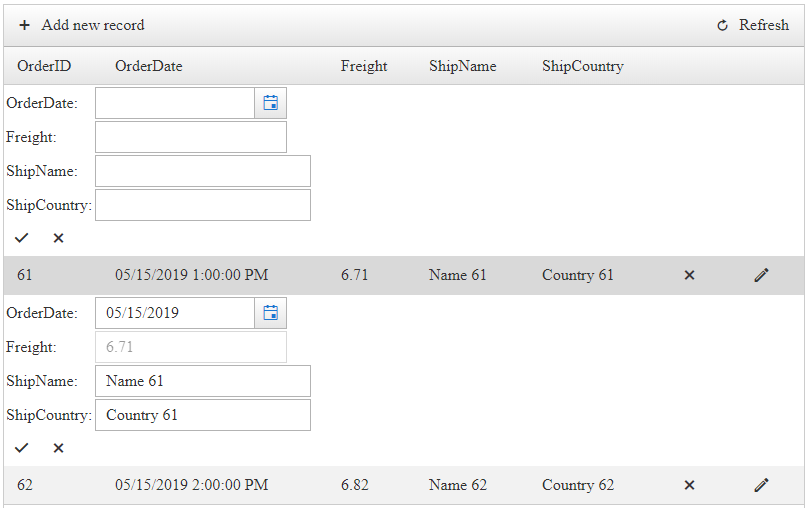The width and height of the screenshot is (808, 508).
Task: Sort by ShipCountry column header
Action: coord(583,66)
